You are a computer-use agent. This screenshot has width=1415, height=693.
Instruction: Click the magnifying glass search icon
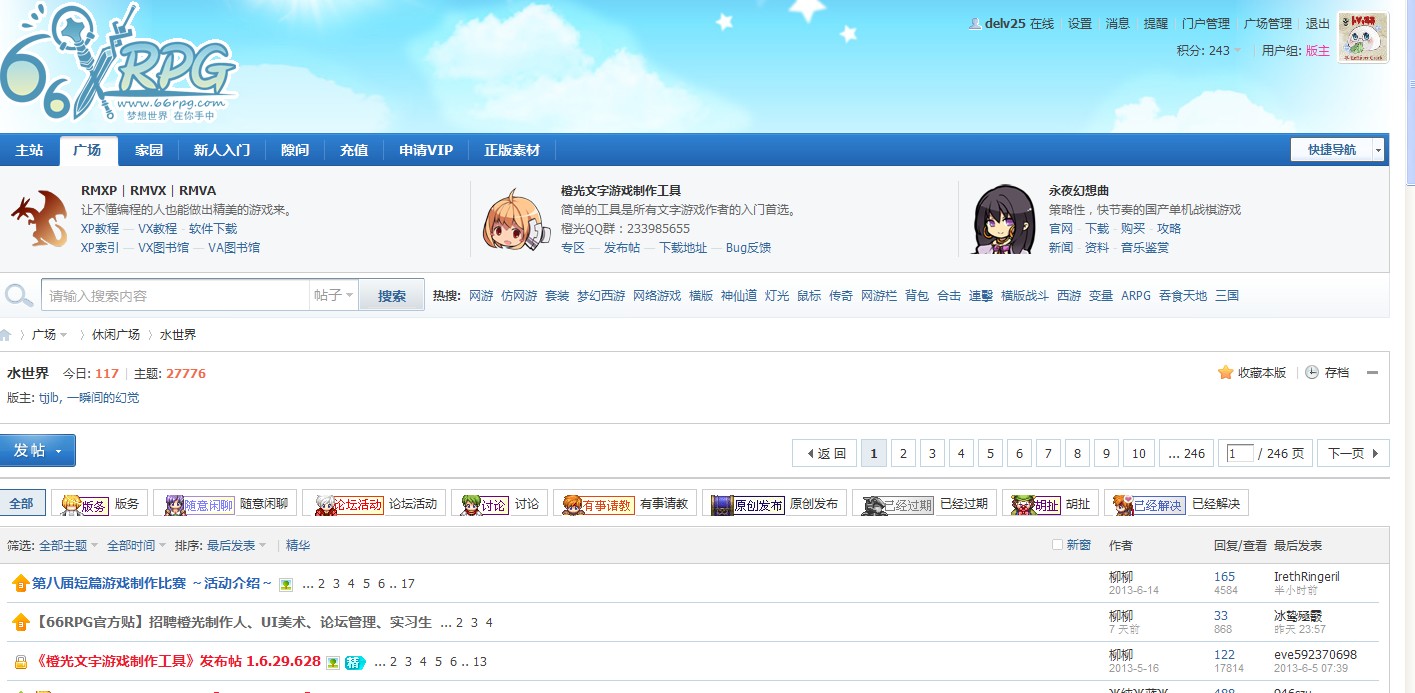[19, 295]
